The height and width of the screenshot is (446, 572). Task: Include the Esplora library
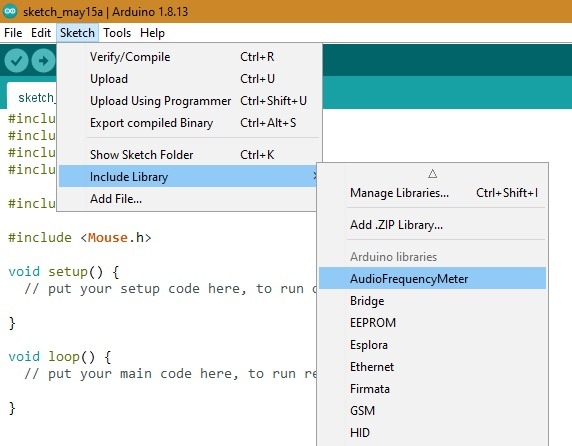[432, 345]
